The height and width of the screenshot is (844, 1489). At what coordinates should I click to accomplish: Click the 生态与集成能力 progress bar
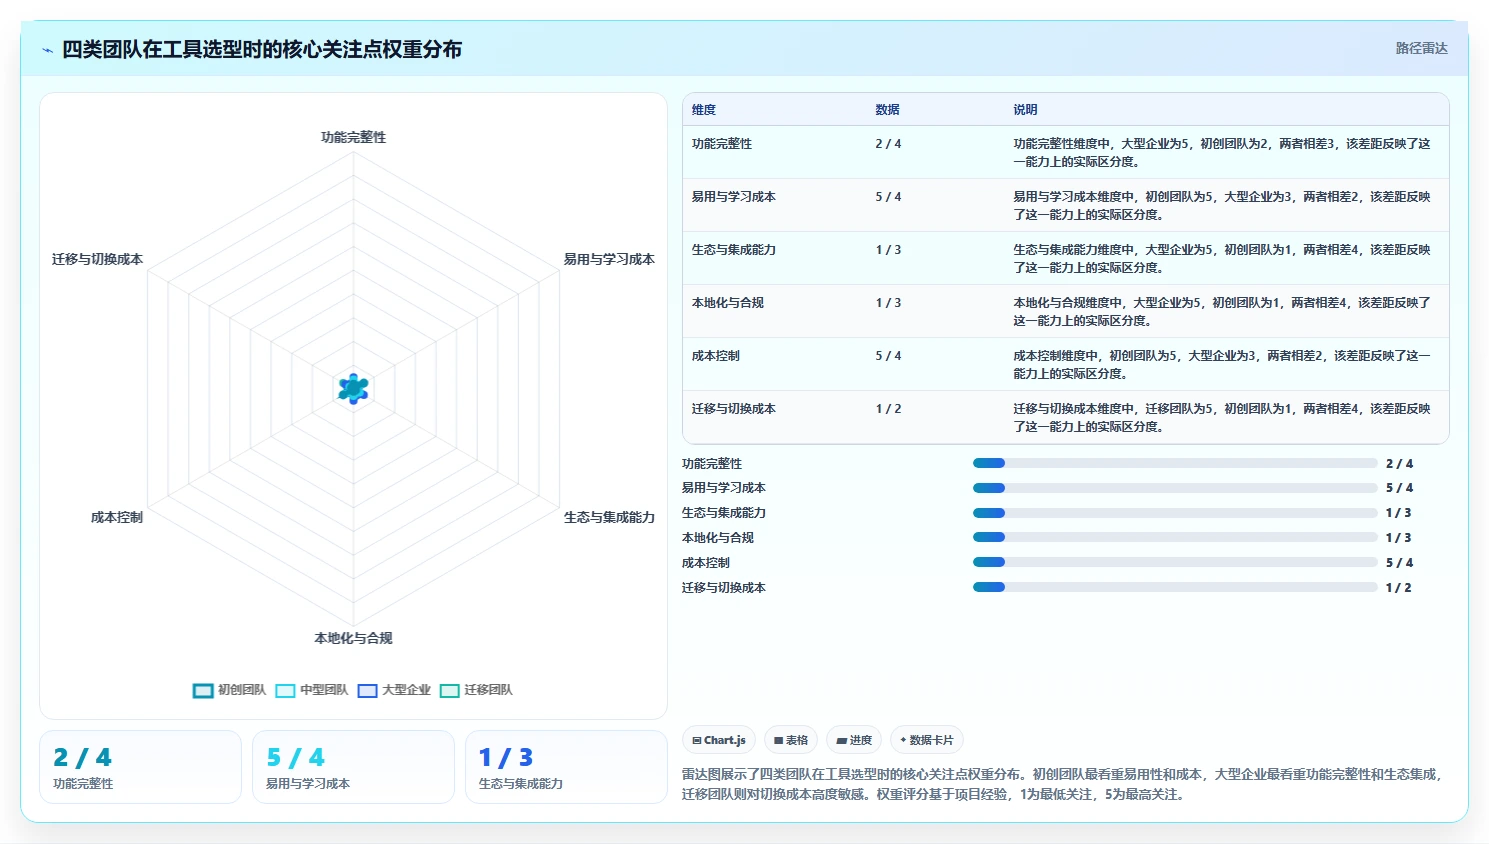click(1175, 513)
